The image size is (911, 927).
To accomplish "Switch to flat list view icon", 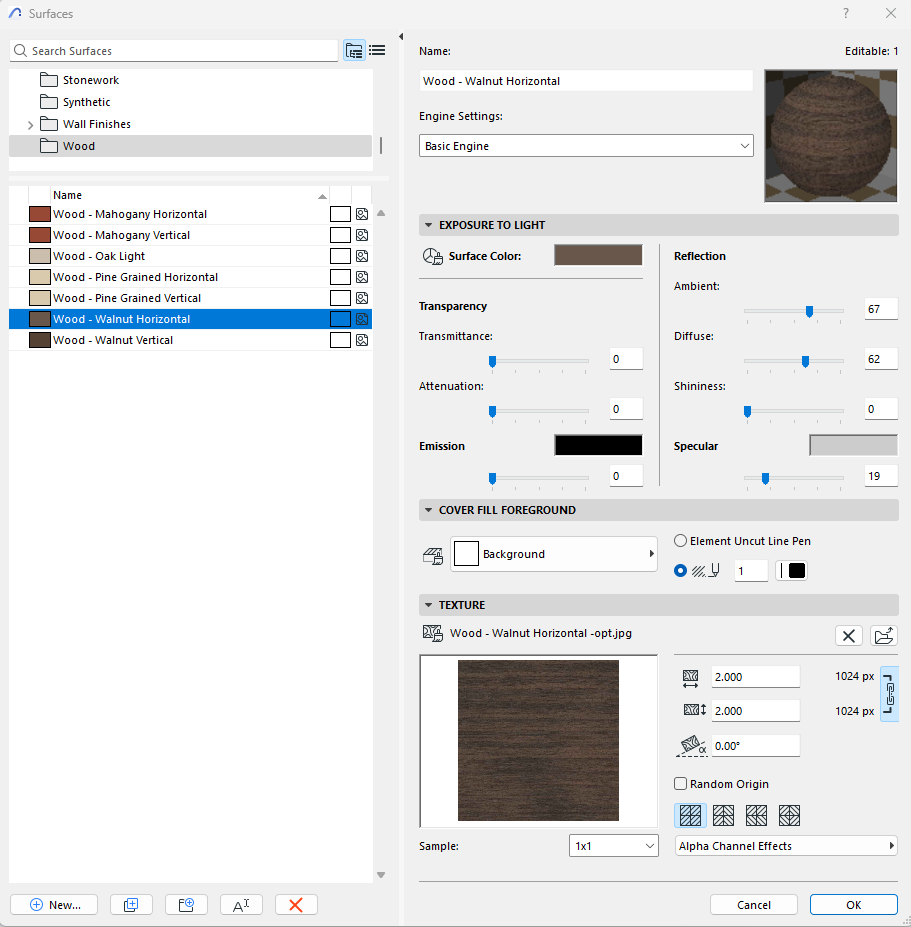I will tap(377, 51).
